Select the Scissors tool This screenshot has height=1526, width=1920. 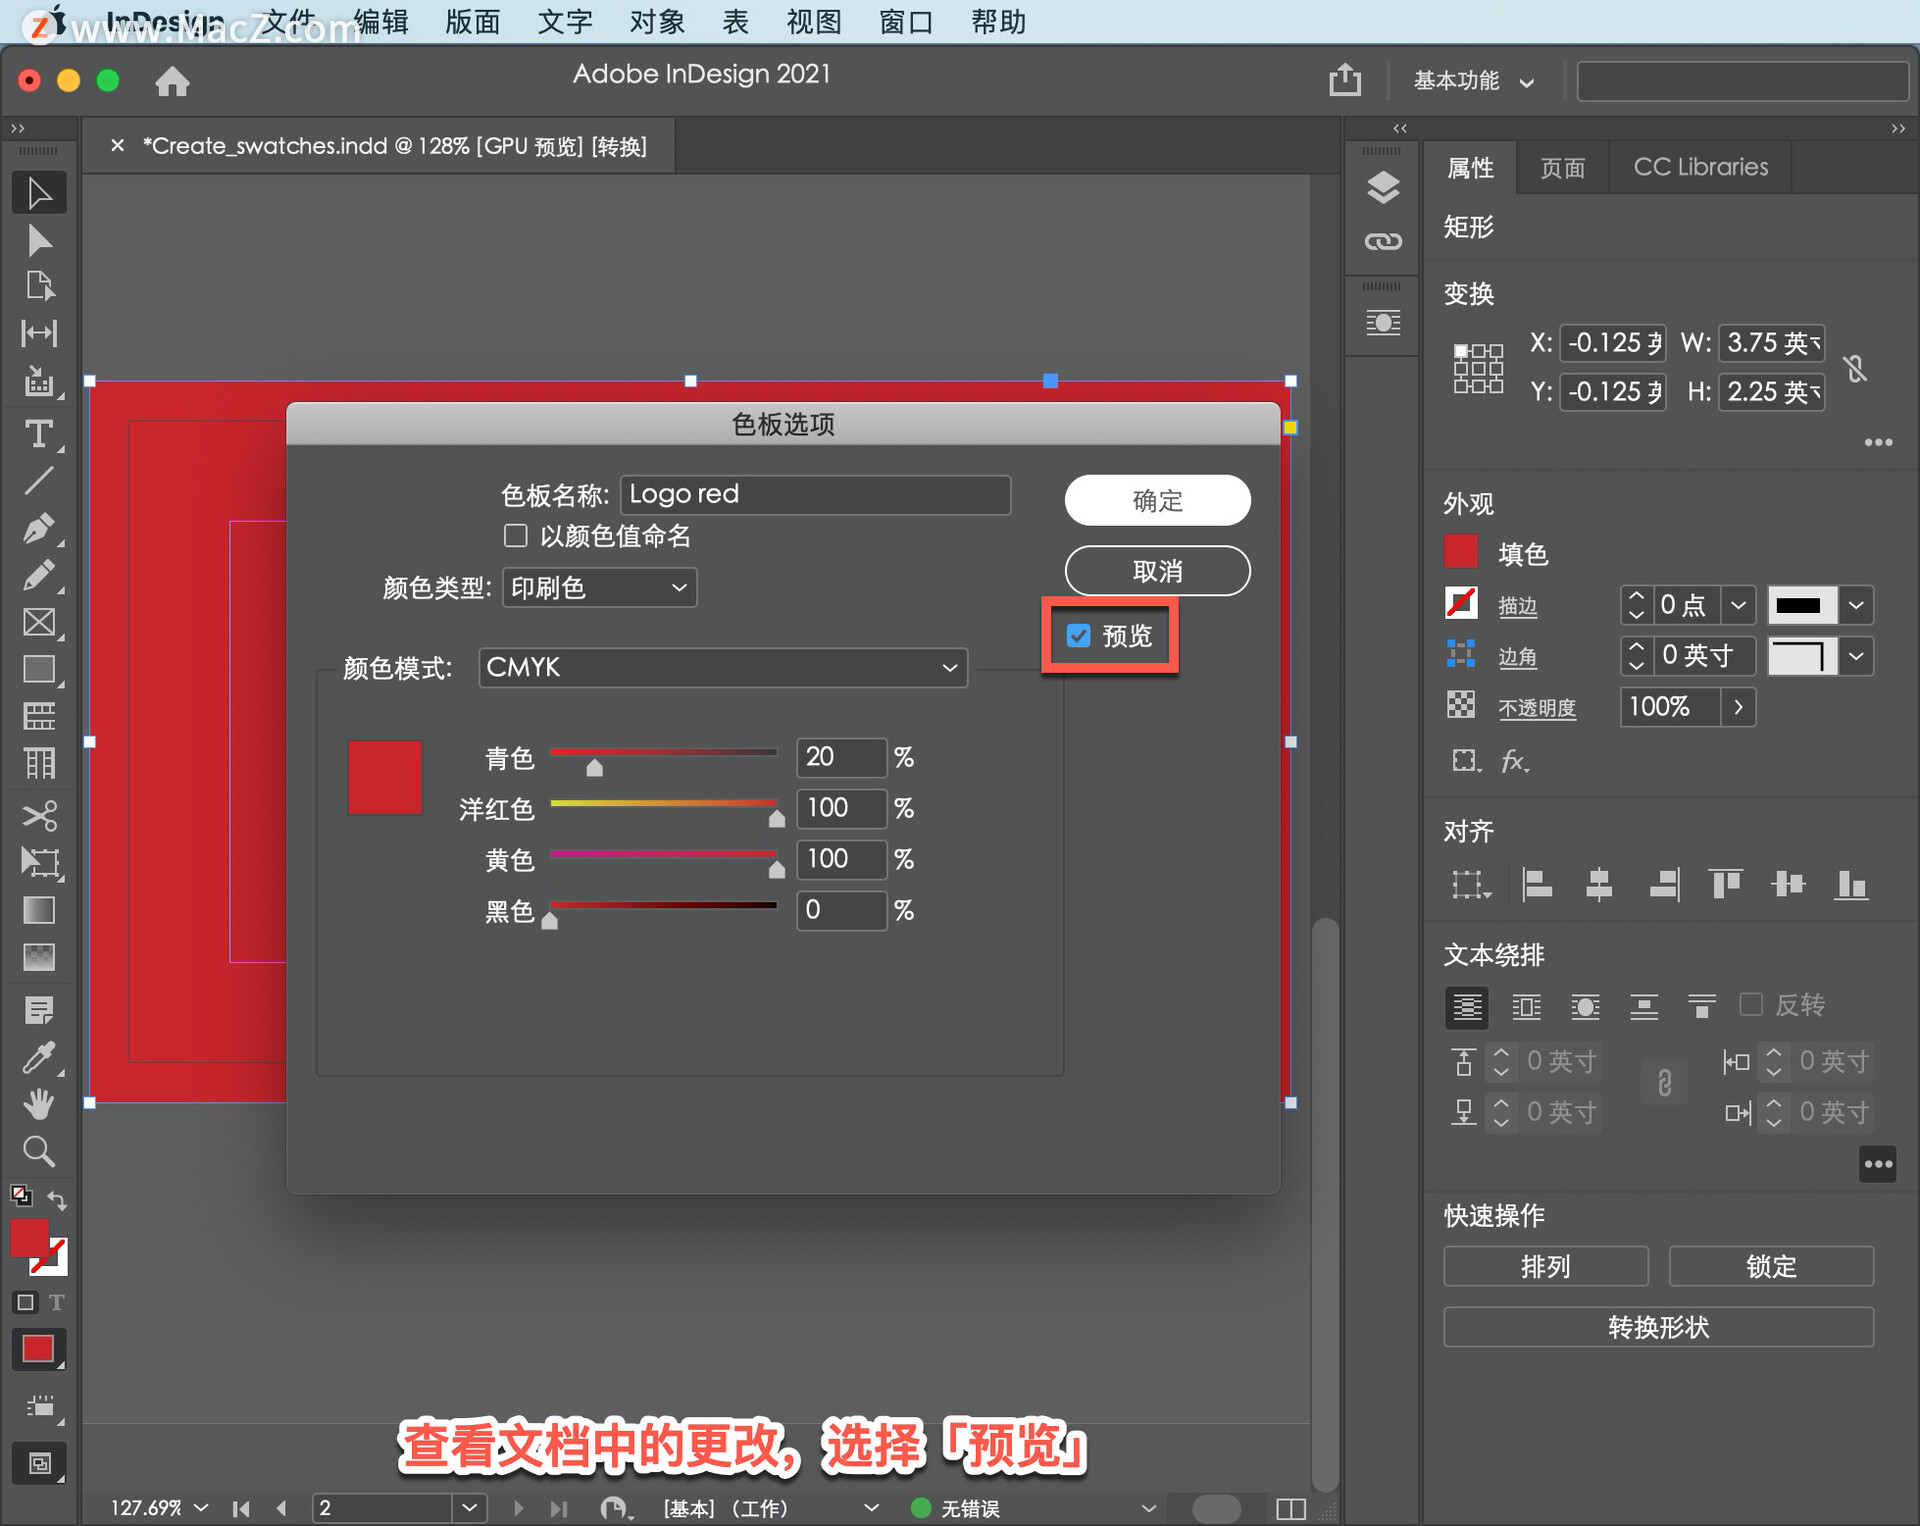38,815
